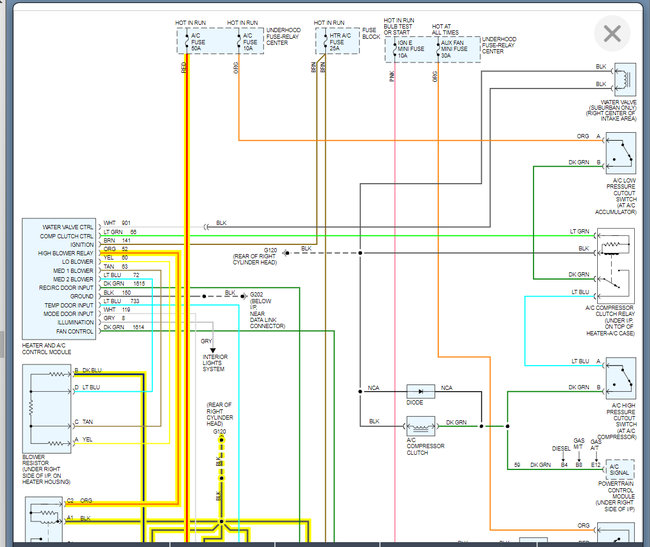650x547 pixels.
Task: Click the 'MODE DOOR INPUT' pin label
Action: pos(68,314)
